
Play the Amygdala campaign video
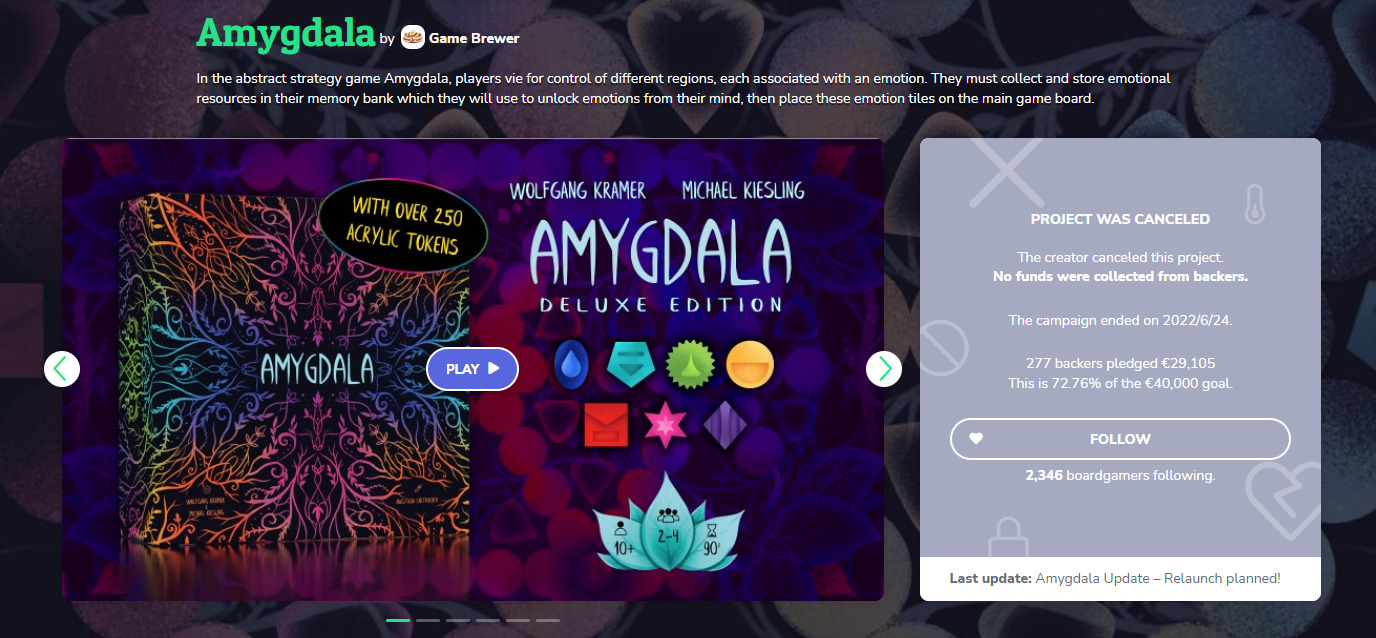(x=472, y=369)
